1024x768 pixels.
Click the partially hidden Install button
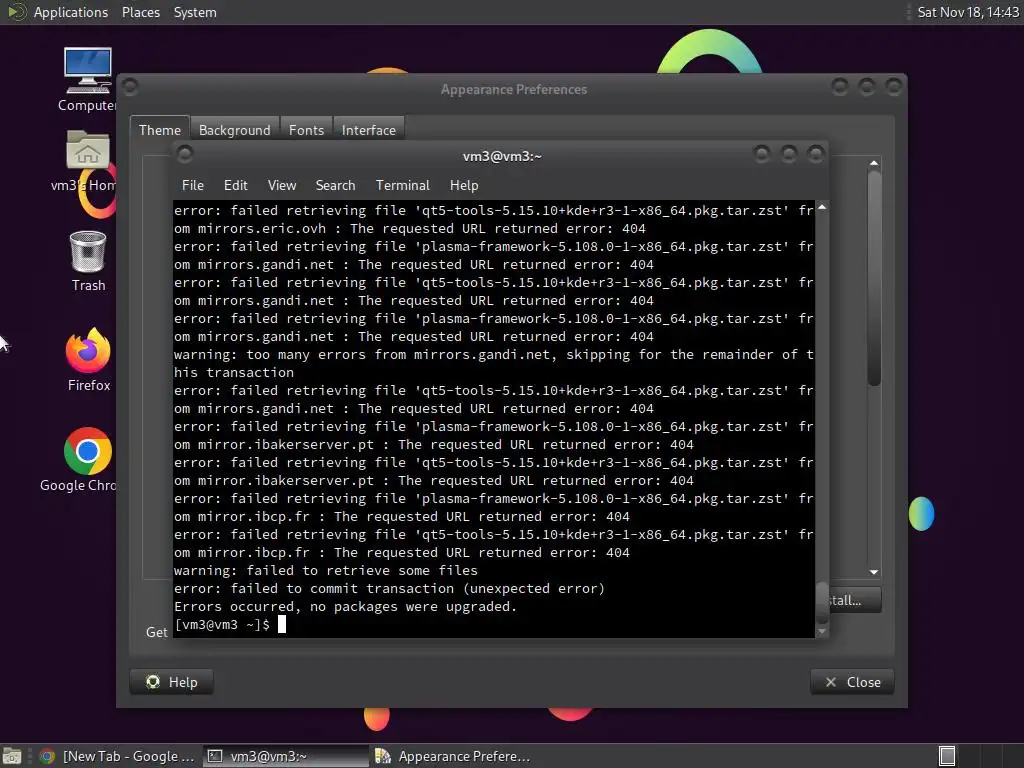click(855, 600)
